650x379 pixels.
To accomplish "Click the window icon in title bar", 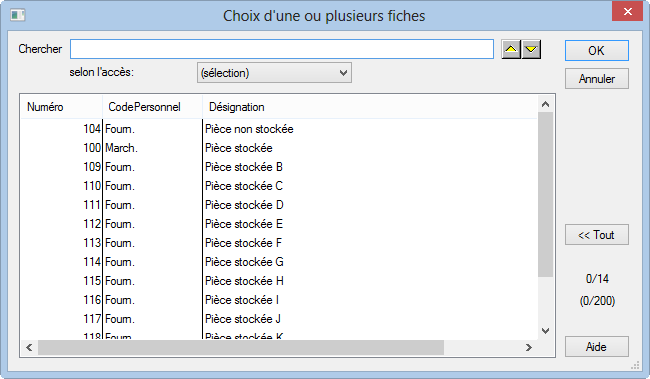I will pyautogui.click(x=17, y=15).
